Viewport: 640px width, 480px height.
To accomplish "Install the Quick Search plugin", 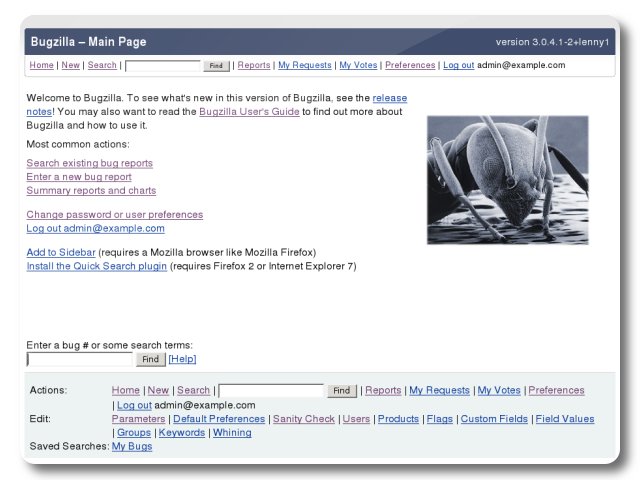I will coord(96,266).
